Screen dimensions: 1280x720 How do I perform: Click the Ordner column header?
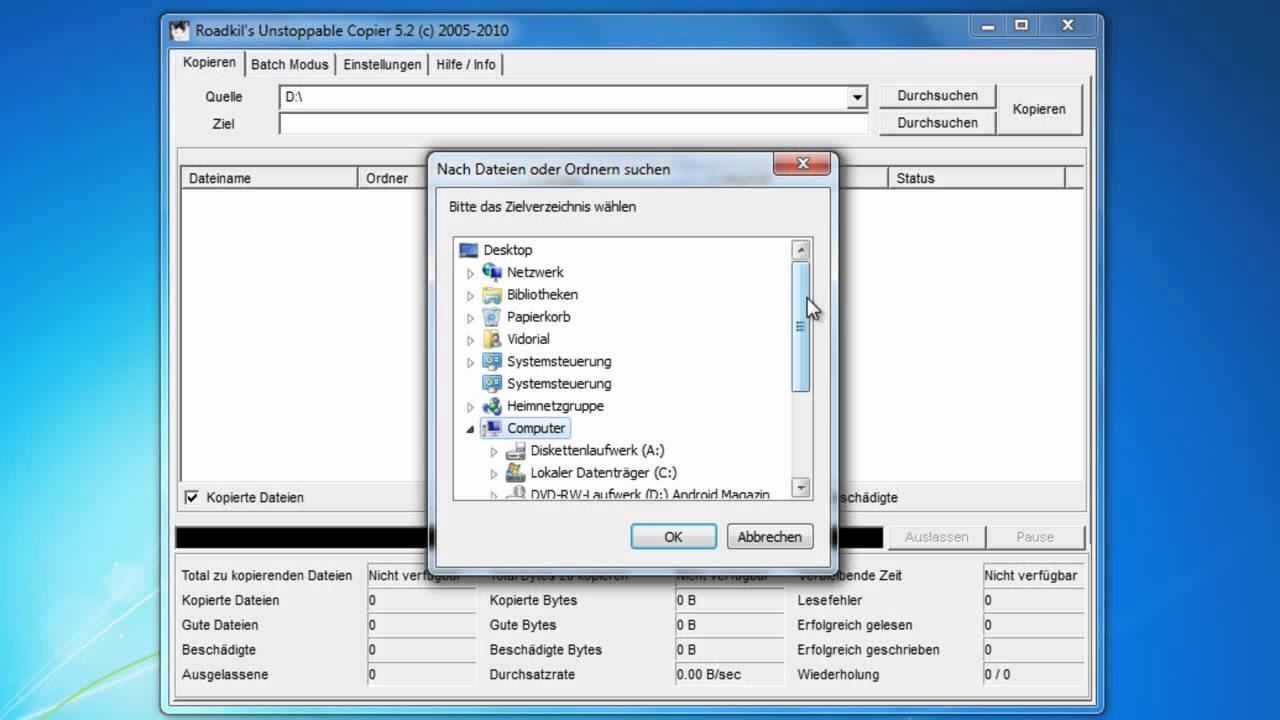(x=392, y=178)
